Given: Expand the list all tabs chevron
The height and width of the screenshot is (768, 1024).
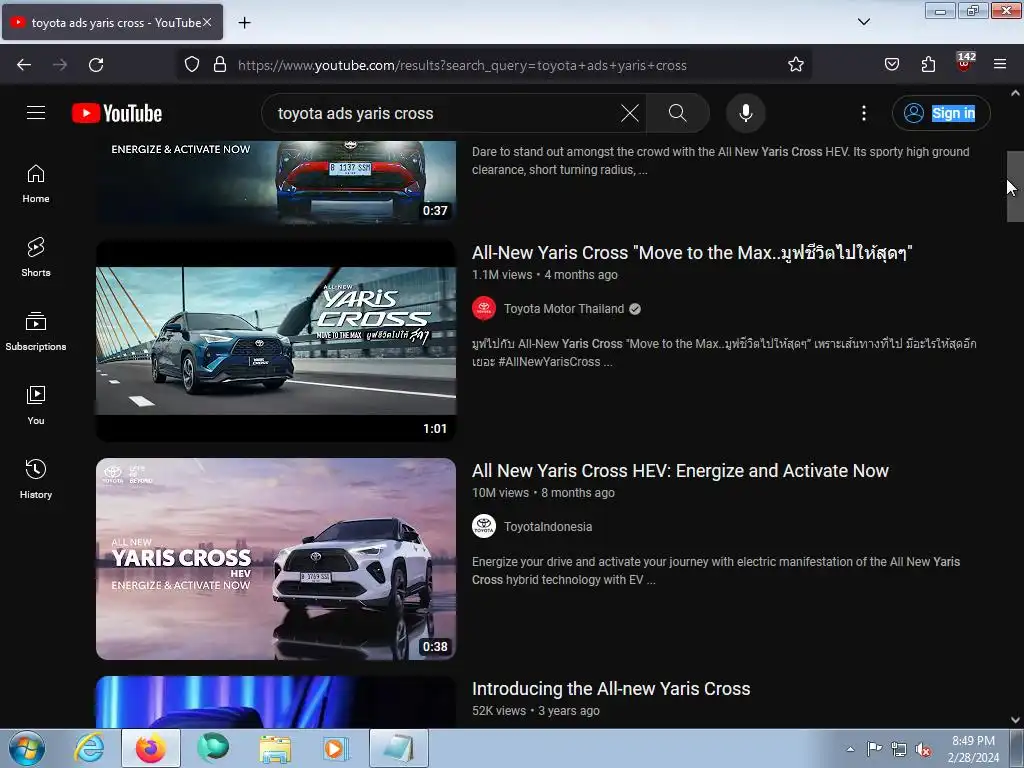Looking at the screenshot, I should tap(863, 22).
